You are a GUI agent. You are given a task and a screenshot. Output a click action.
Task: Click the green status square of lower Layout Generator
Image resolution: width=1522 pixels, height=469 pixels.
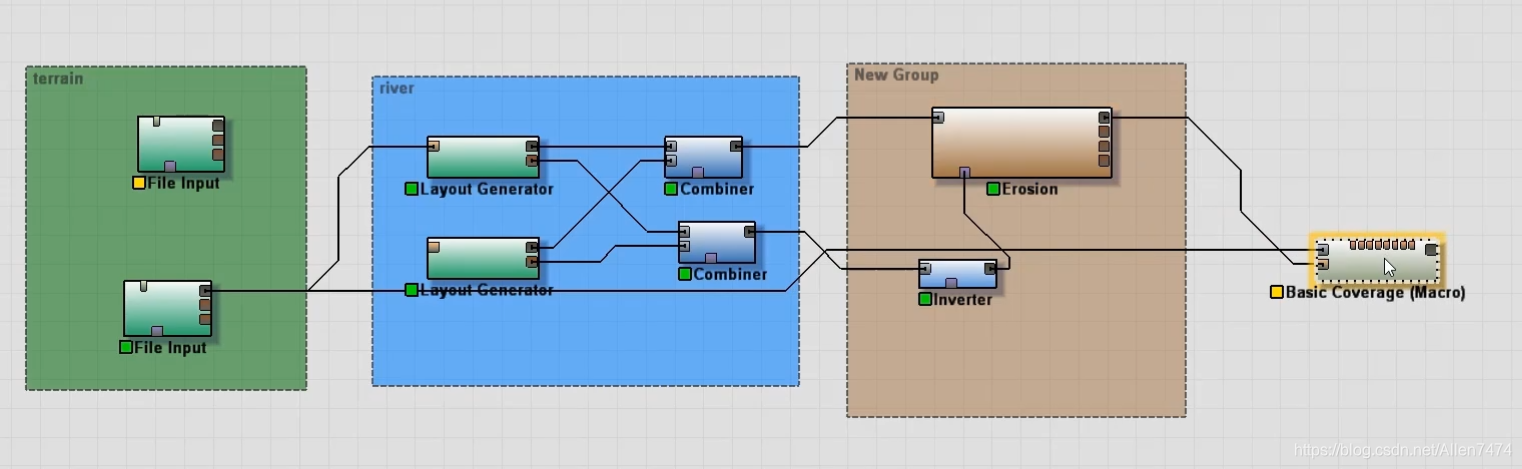[x=411, y=290]
